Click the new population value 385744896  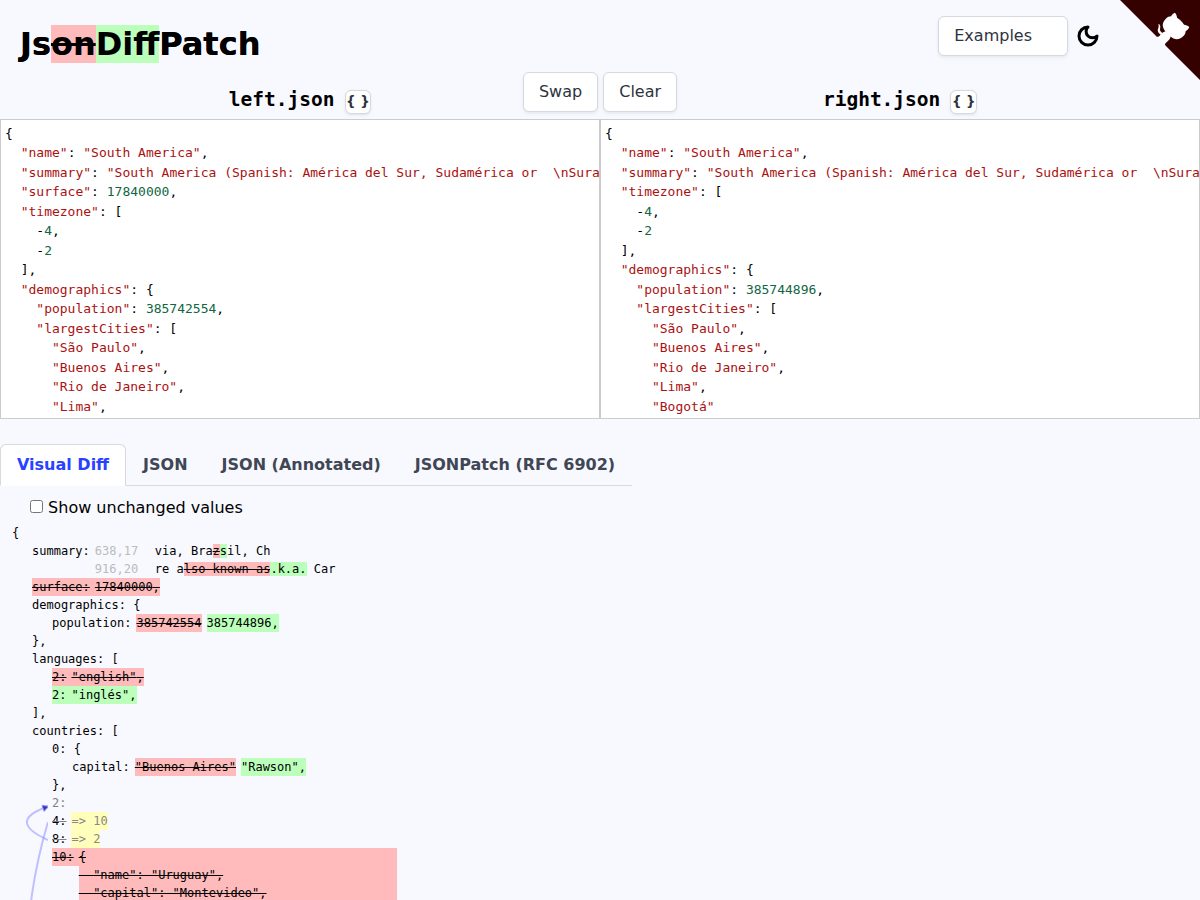[242, 623]
